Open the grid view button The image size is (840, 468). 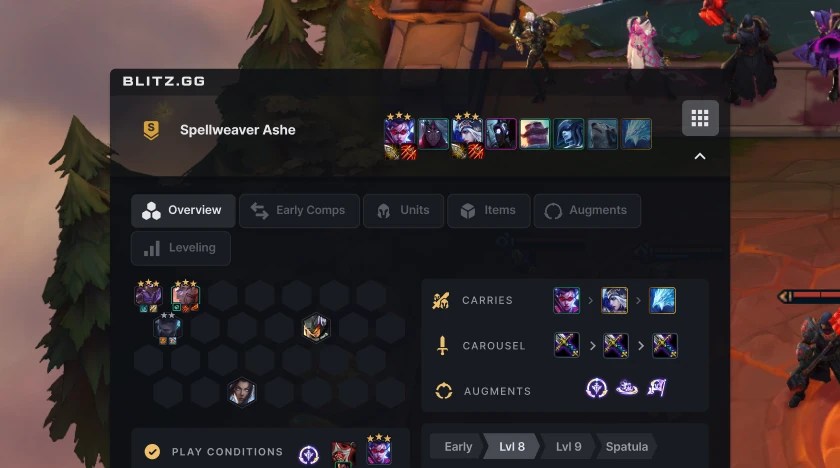click(x=700, y=118)
